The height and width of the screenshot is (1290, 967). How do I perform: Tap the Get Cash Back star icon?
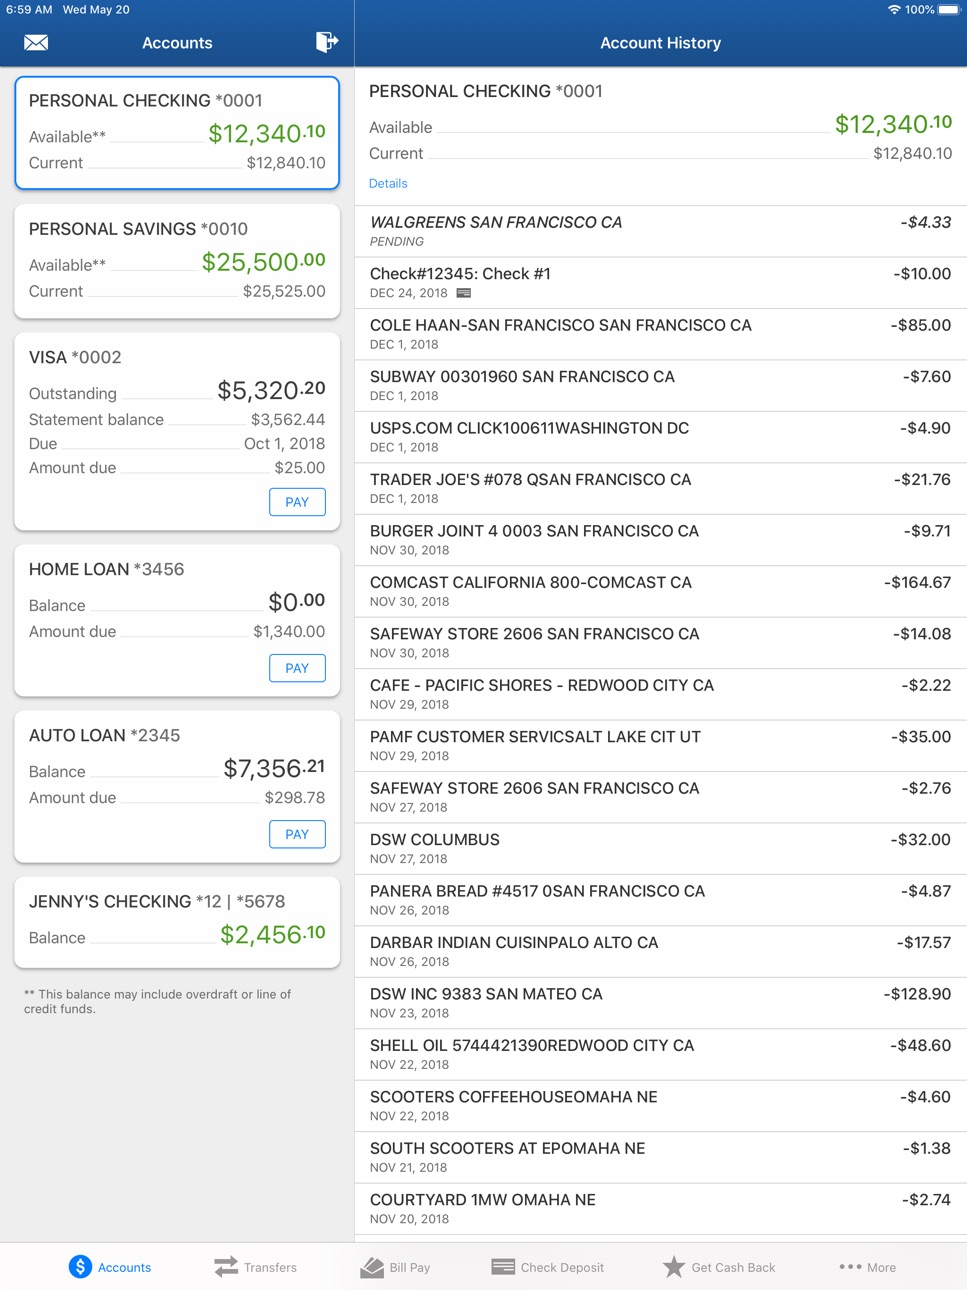tap(674, 1267)
